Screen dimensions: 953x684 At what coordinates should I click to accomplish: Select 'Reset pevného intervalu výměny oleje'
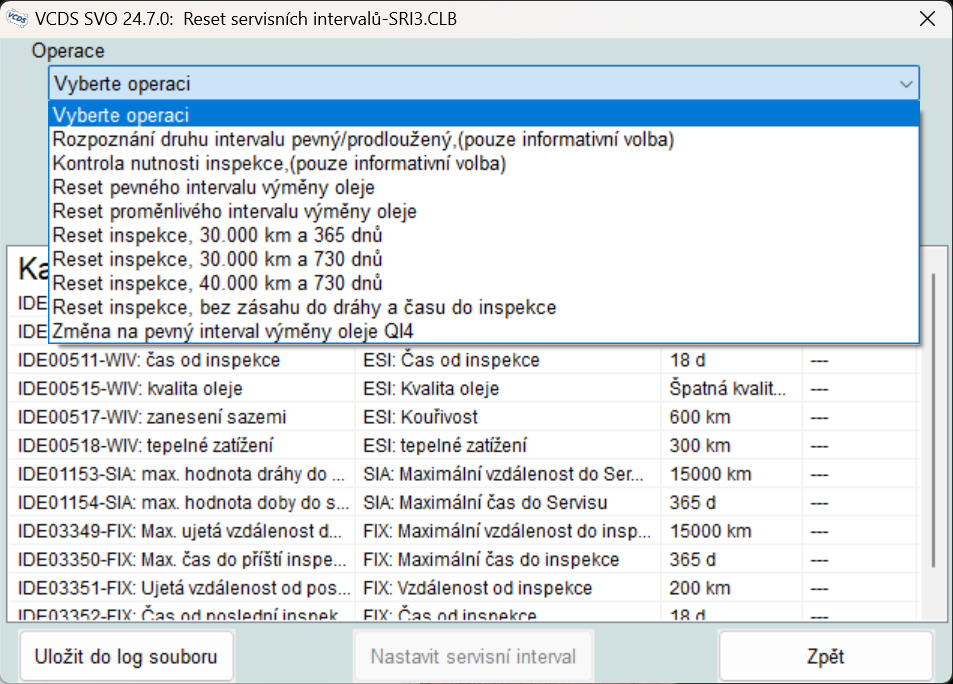[484, 187]
